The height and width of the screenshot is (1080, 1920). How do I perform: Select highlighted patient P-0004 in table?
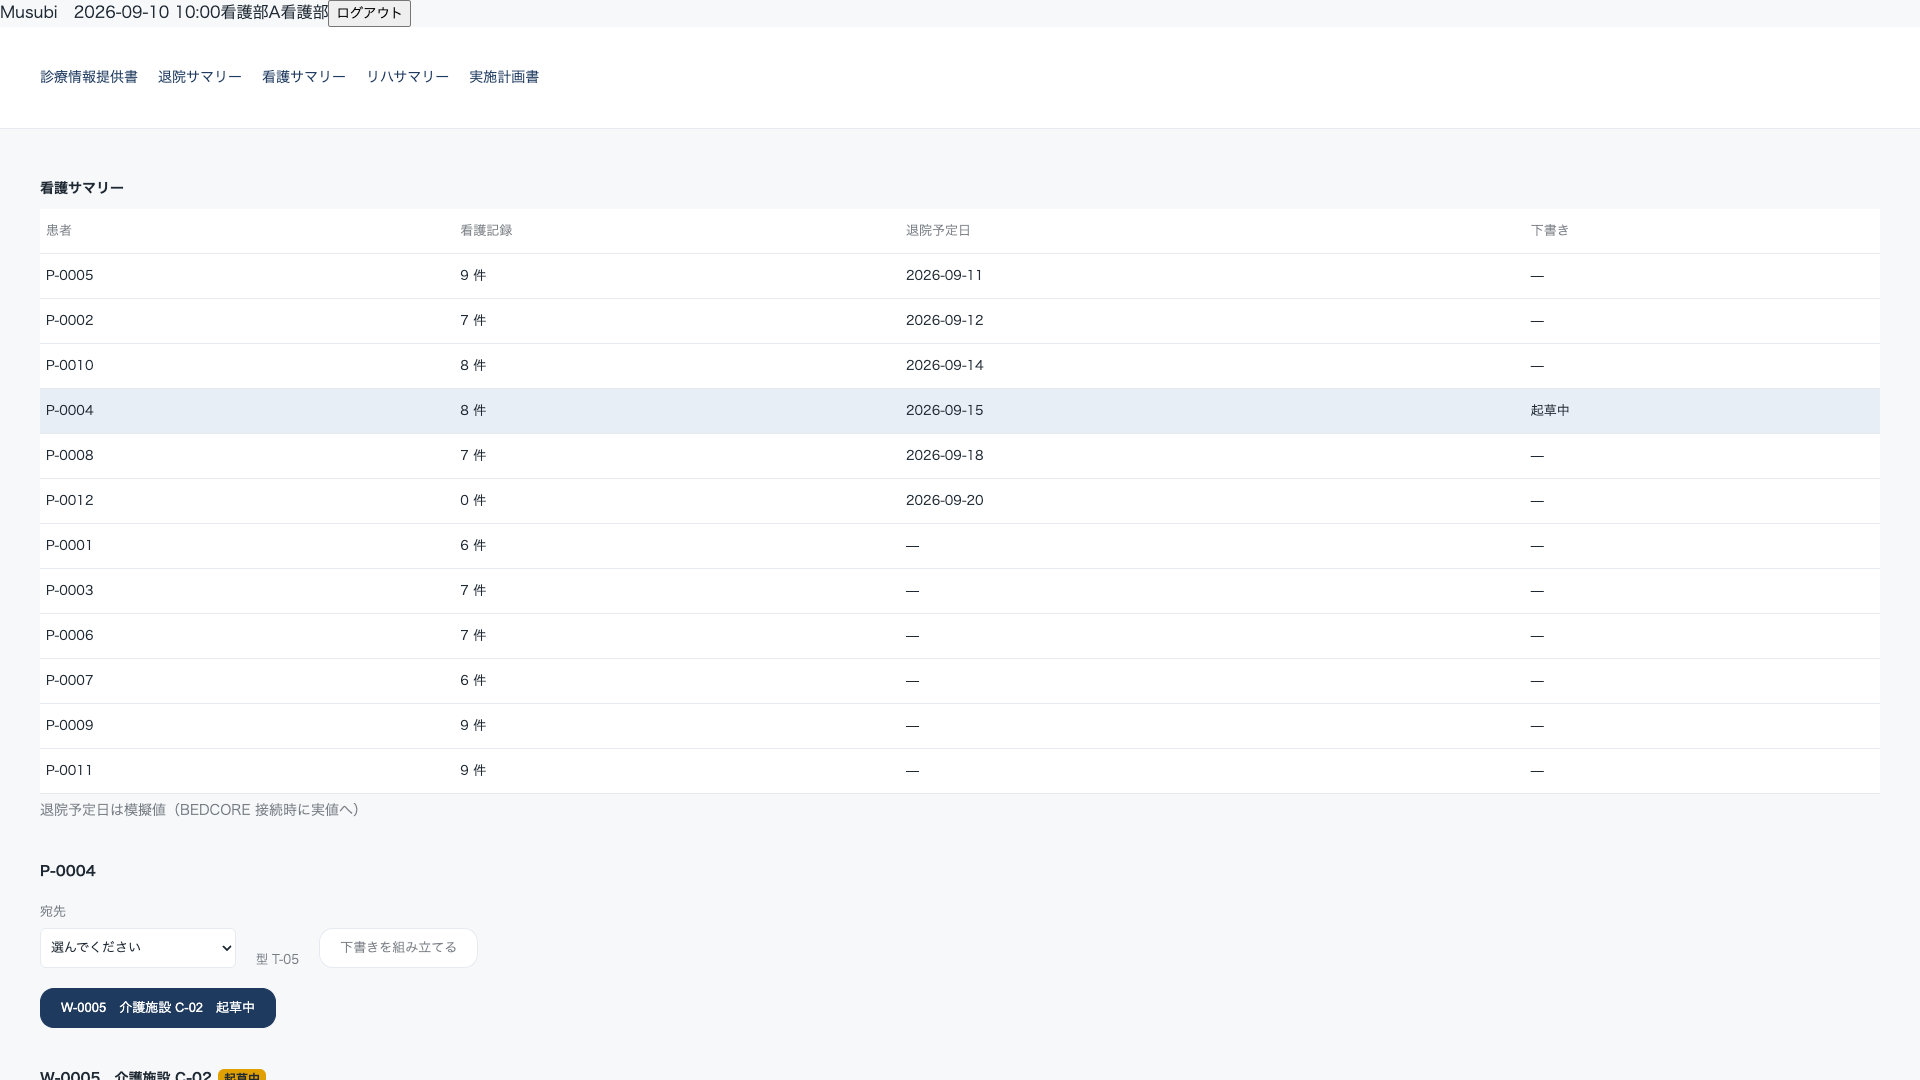click(x=960, y=411)
